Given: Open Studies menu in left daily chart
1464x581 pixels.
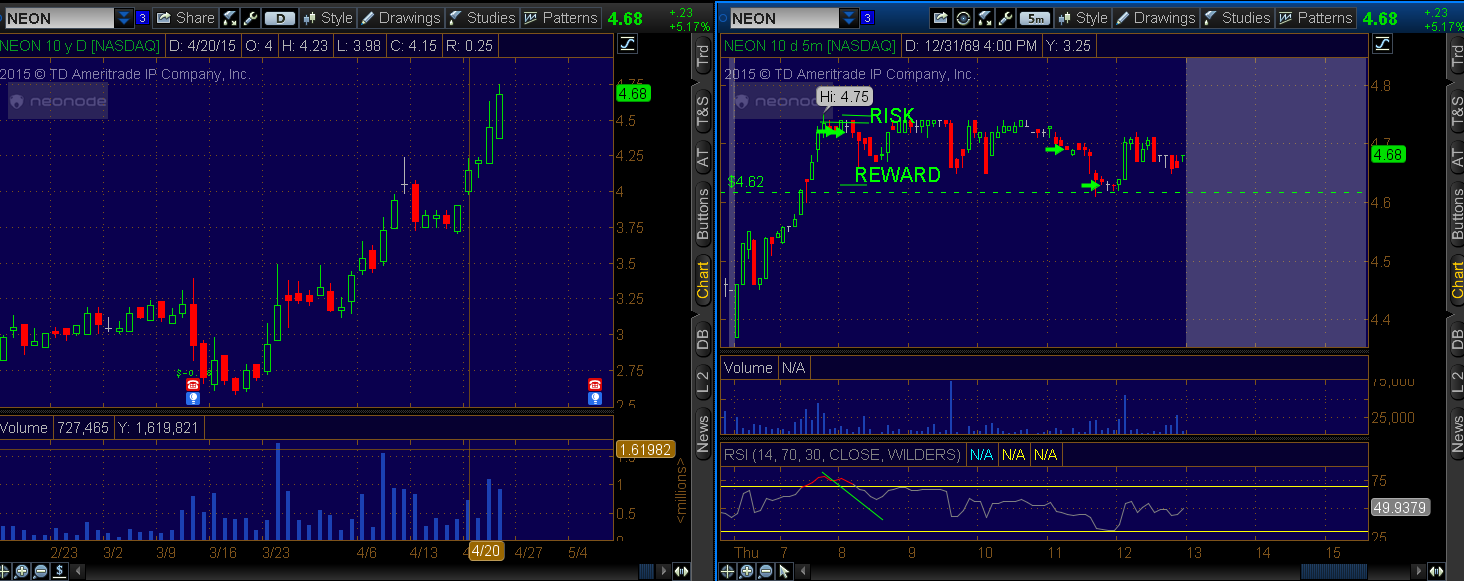Looking at the screenshot, I should 482,18.
